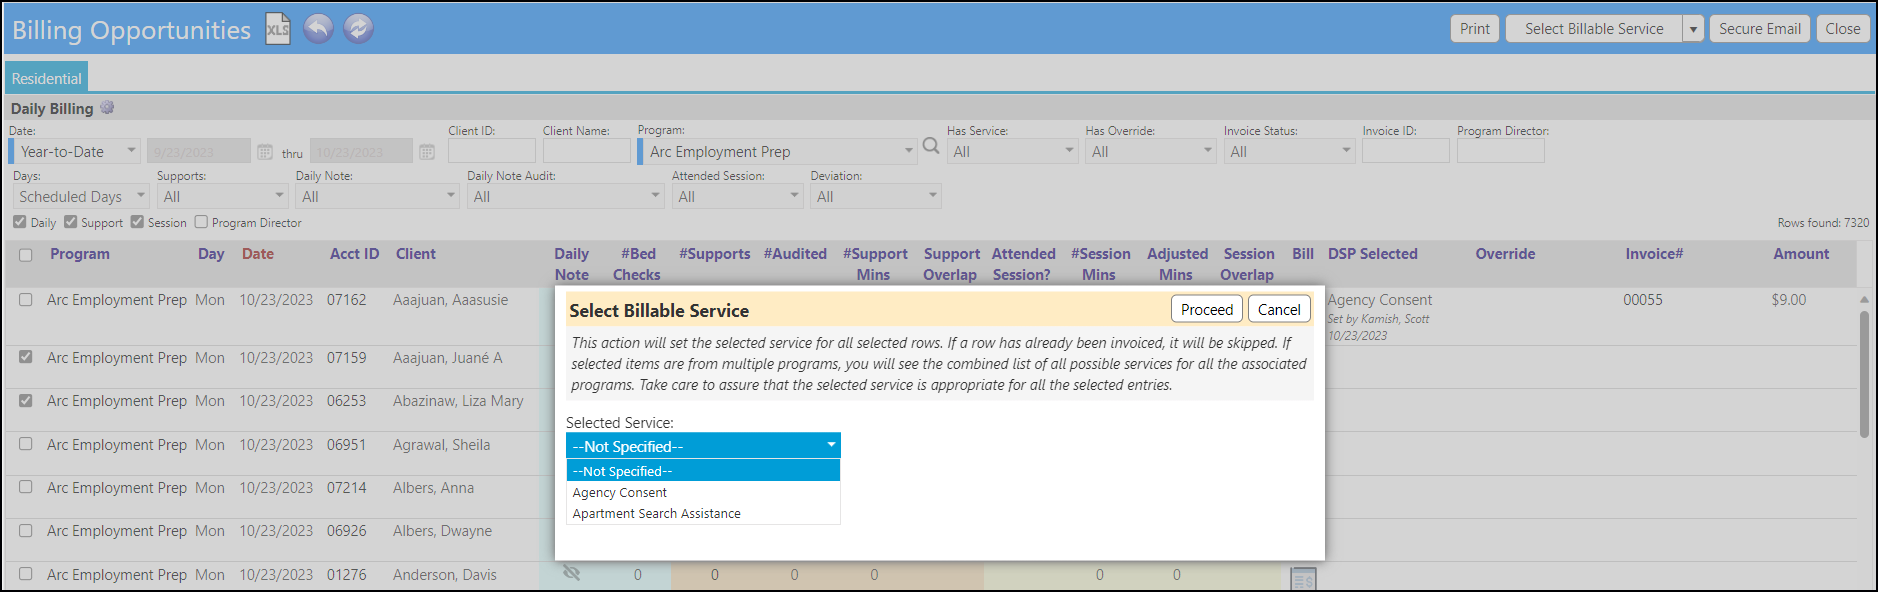This screenshot has height=592, width=1878.
Task: Open the Daily Note Audit dropdown
Action: 565,196
